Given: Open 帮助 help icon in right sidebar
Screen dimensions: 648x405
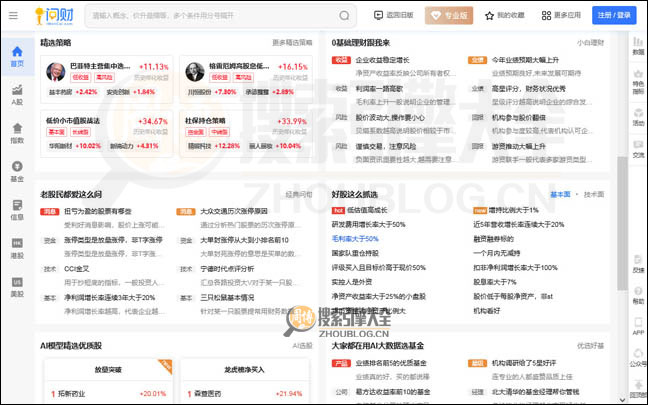Looking at the screenshot, I should pos(638,295).
